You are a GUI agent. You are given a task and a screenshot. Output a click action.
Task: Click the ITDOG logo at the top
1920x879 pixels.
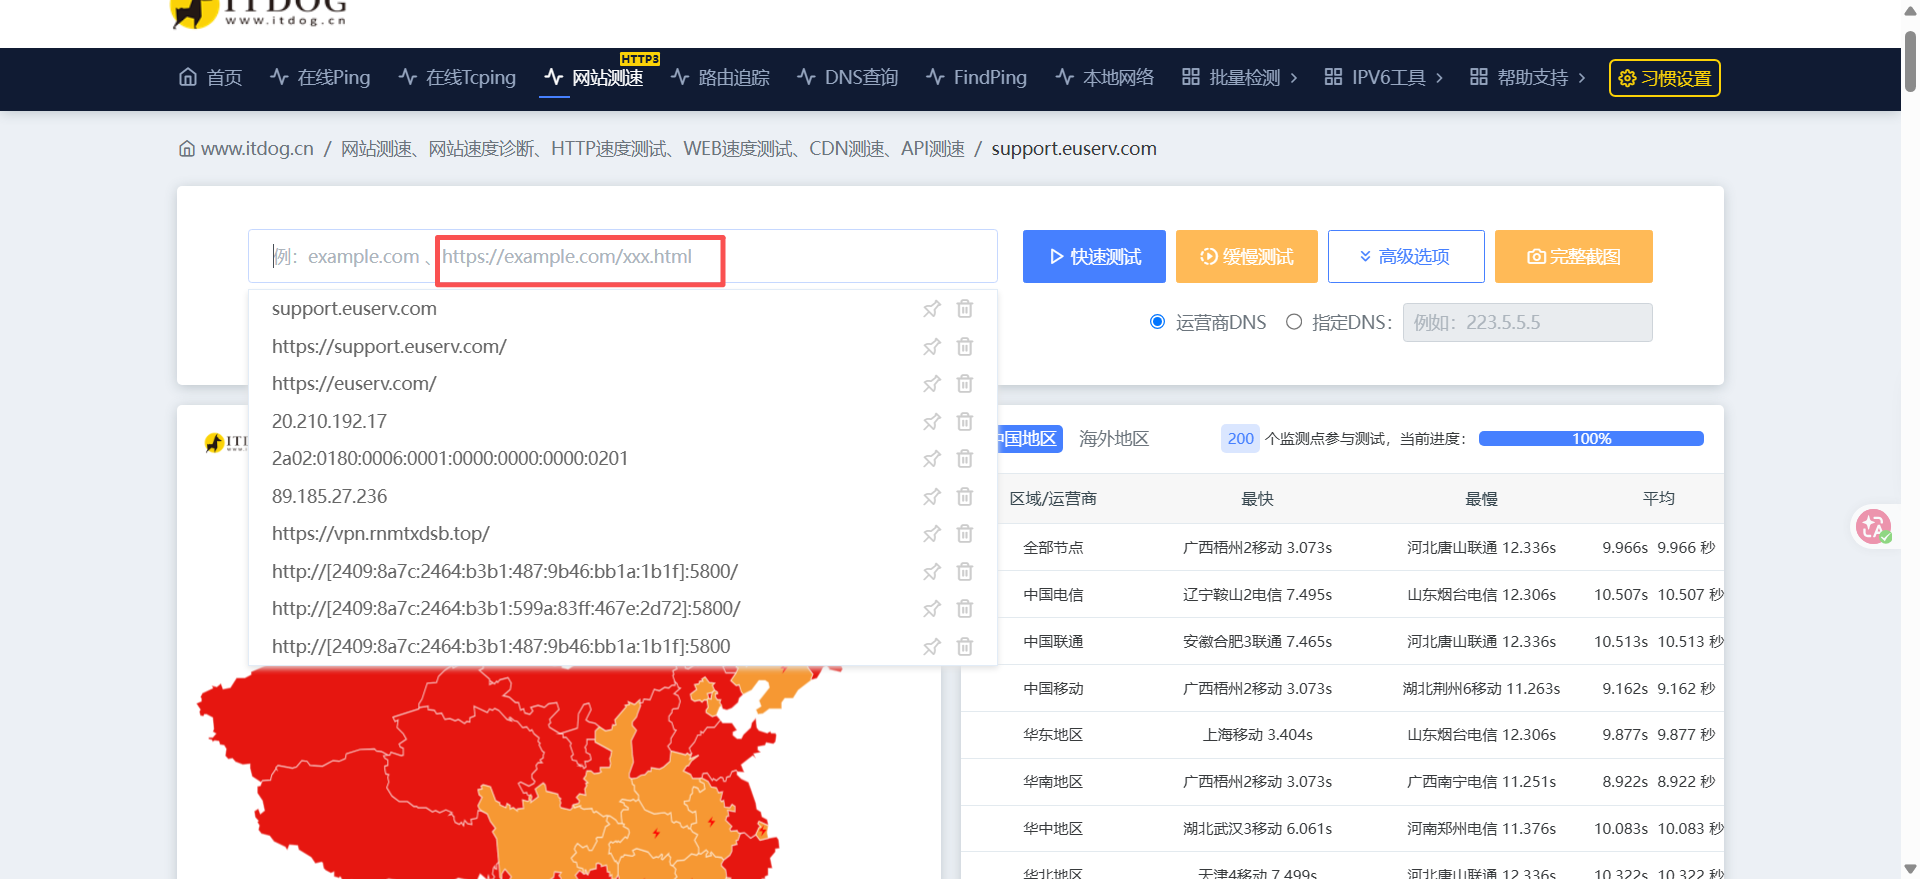tap(259, 13)
